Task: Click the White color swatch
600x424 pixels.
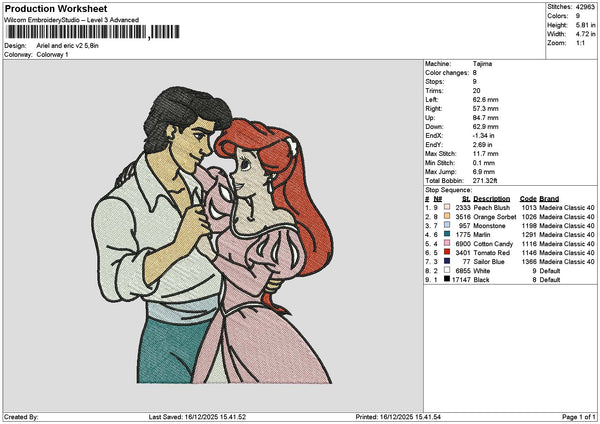Action: click(447, 270)
